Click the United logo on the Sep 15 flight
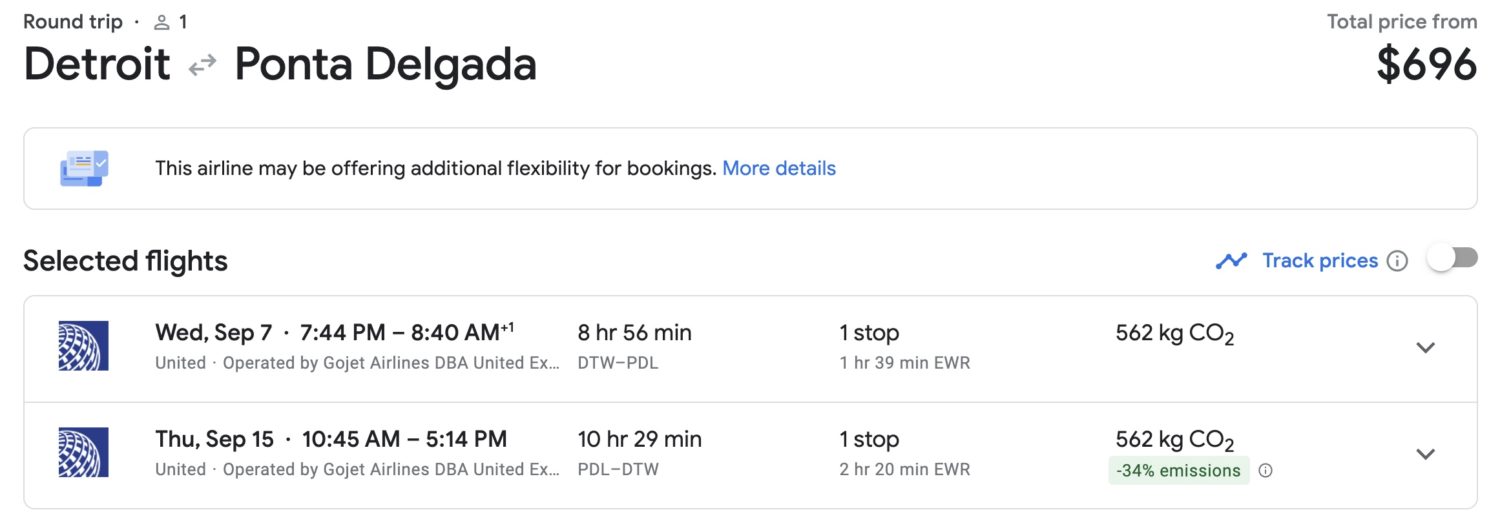Image resolution: width=1500 pixels, height=532 pixels. pyautogui.click(x=84, y=452)
